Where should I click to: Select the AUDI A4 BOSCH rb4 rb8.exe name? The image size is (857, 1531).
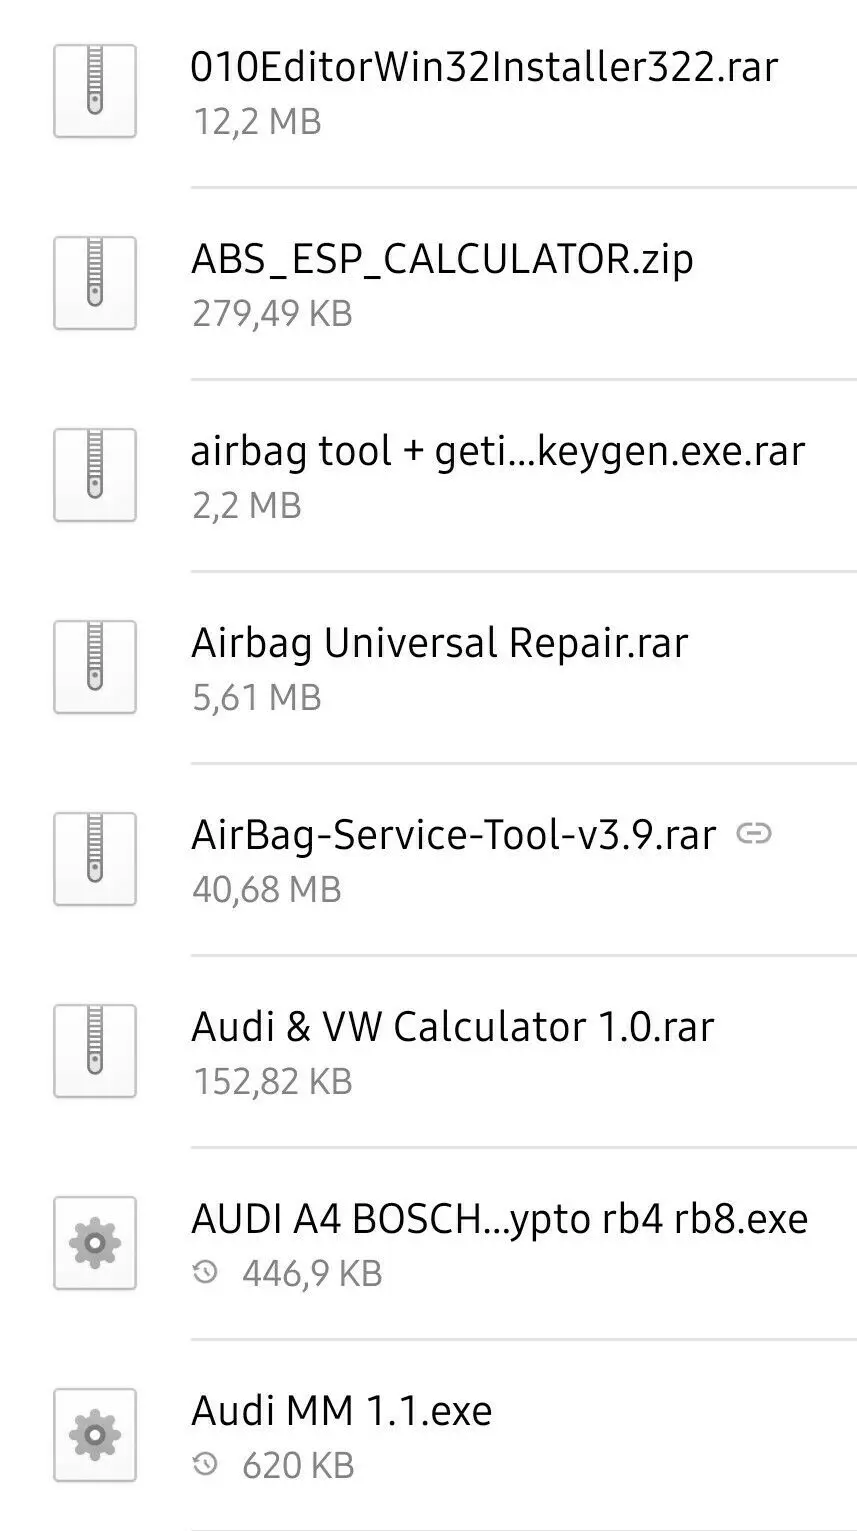pos(499,1219)
